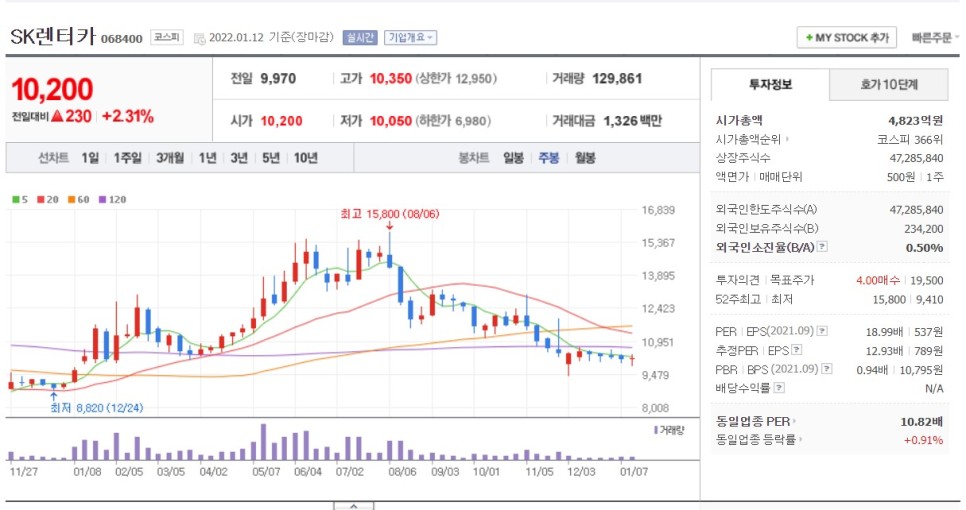Select the 5년 line chart period
This screenshot has width=966, height=510.
pyautogui.click(x=271, y=158)
